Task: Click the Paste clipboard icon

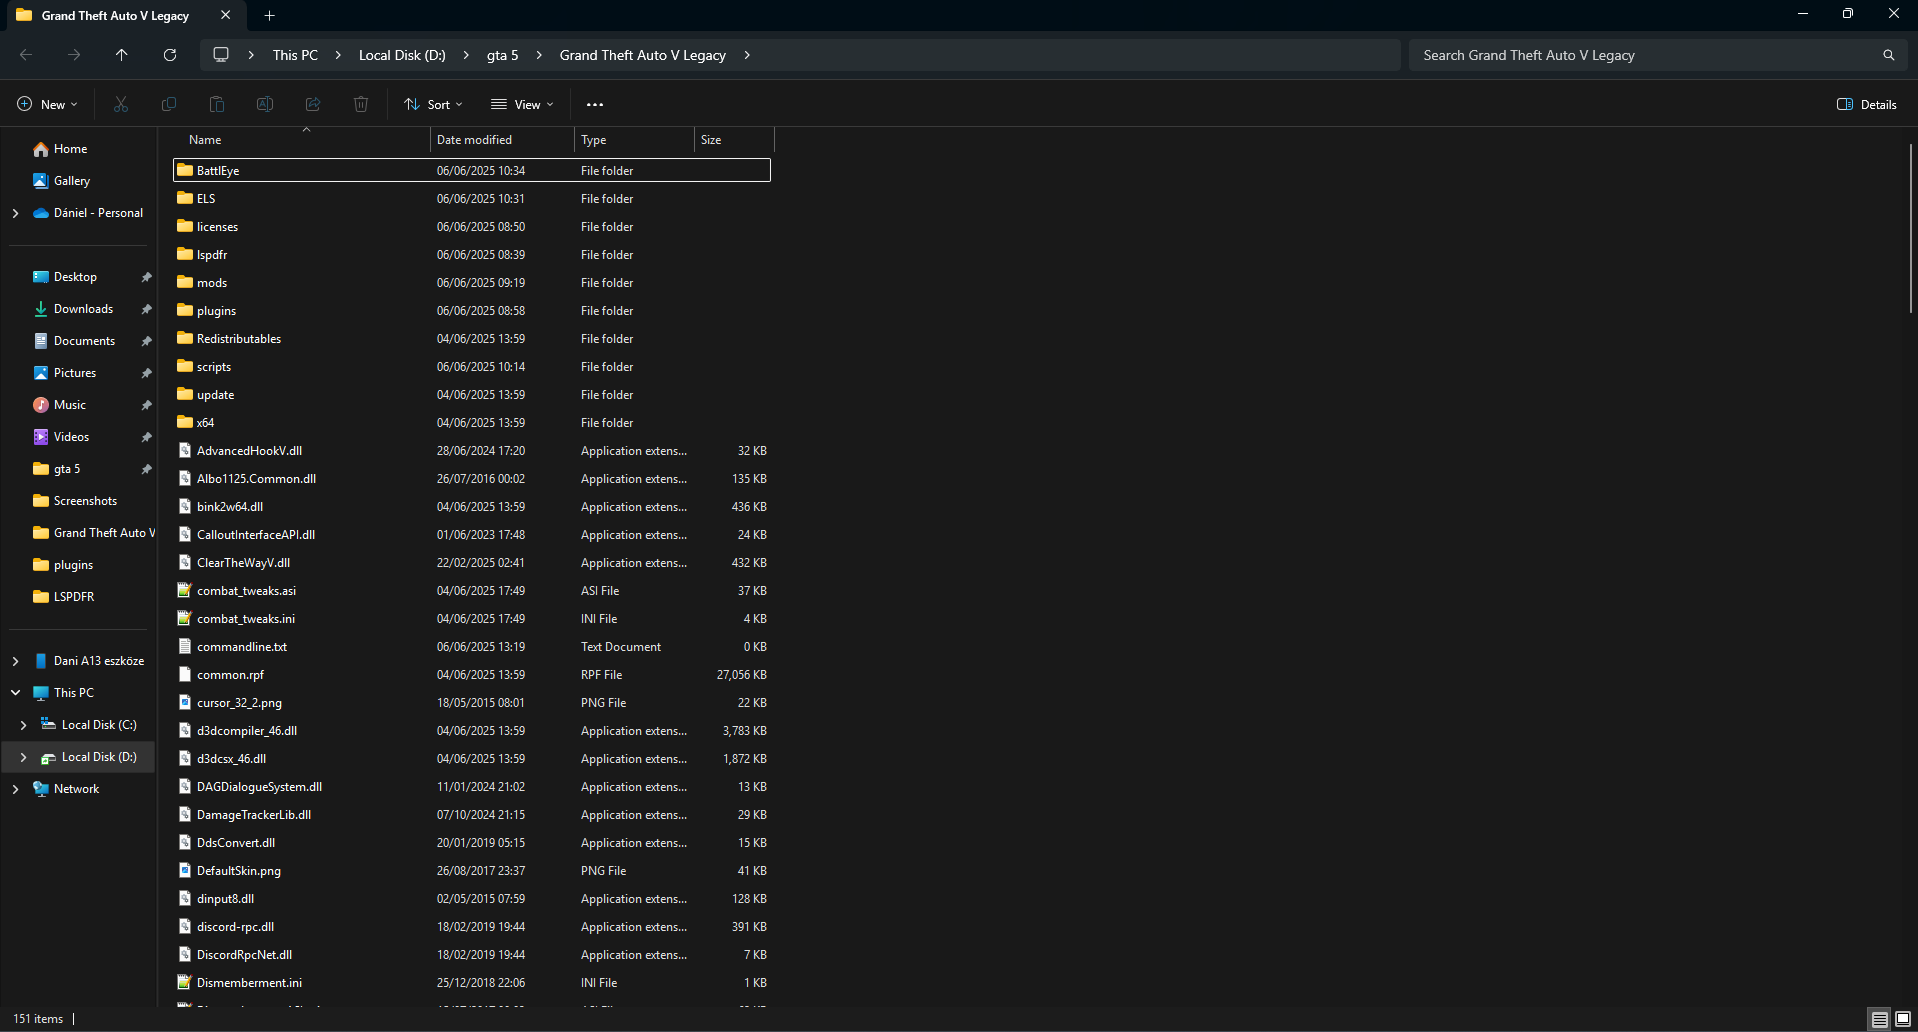Action: click(217, 104)
